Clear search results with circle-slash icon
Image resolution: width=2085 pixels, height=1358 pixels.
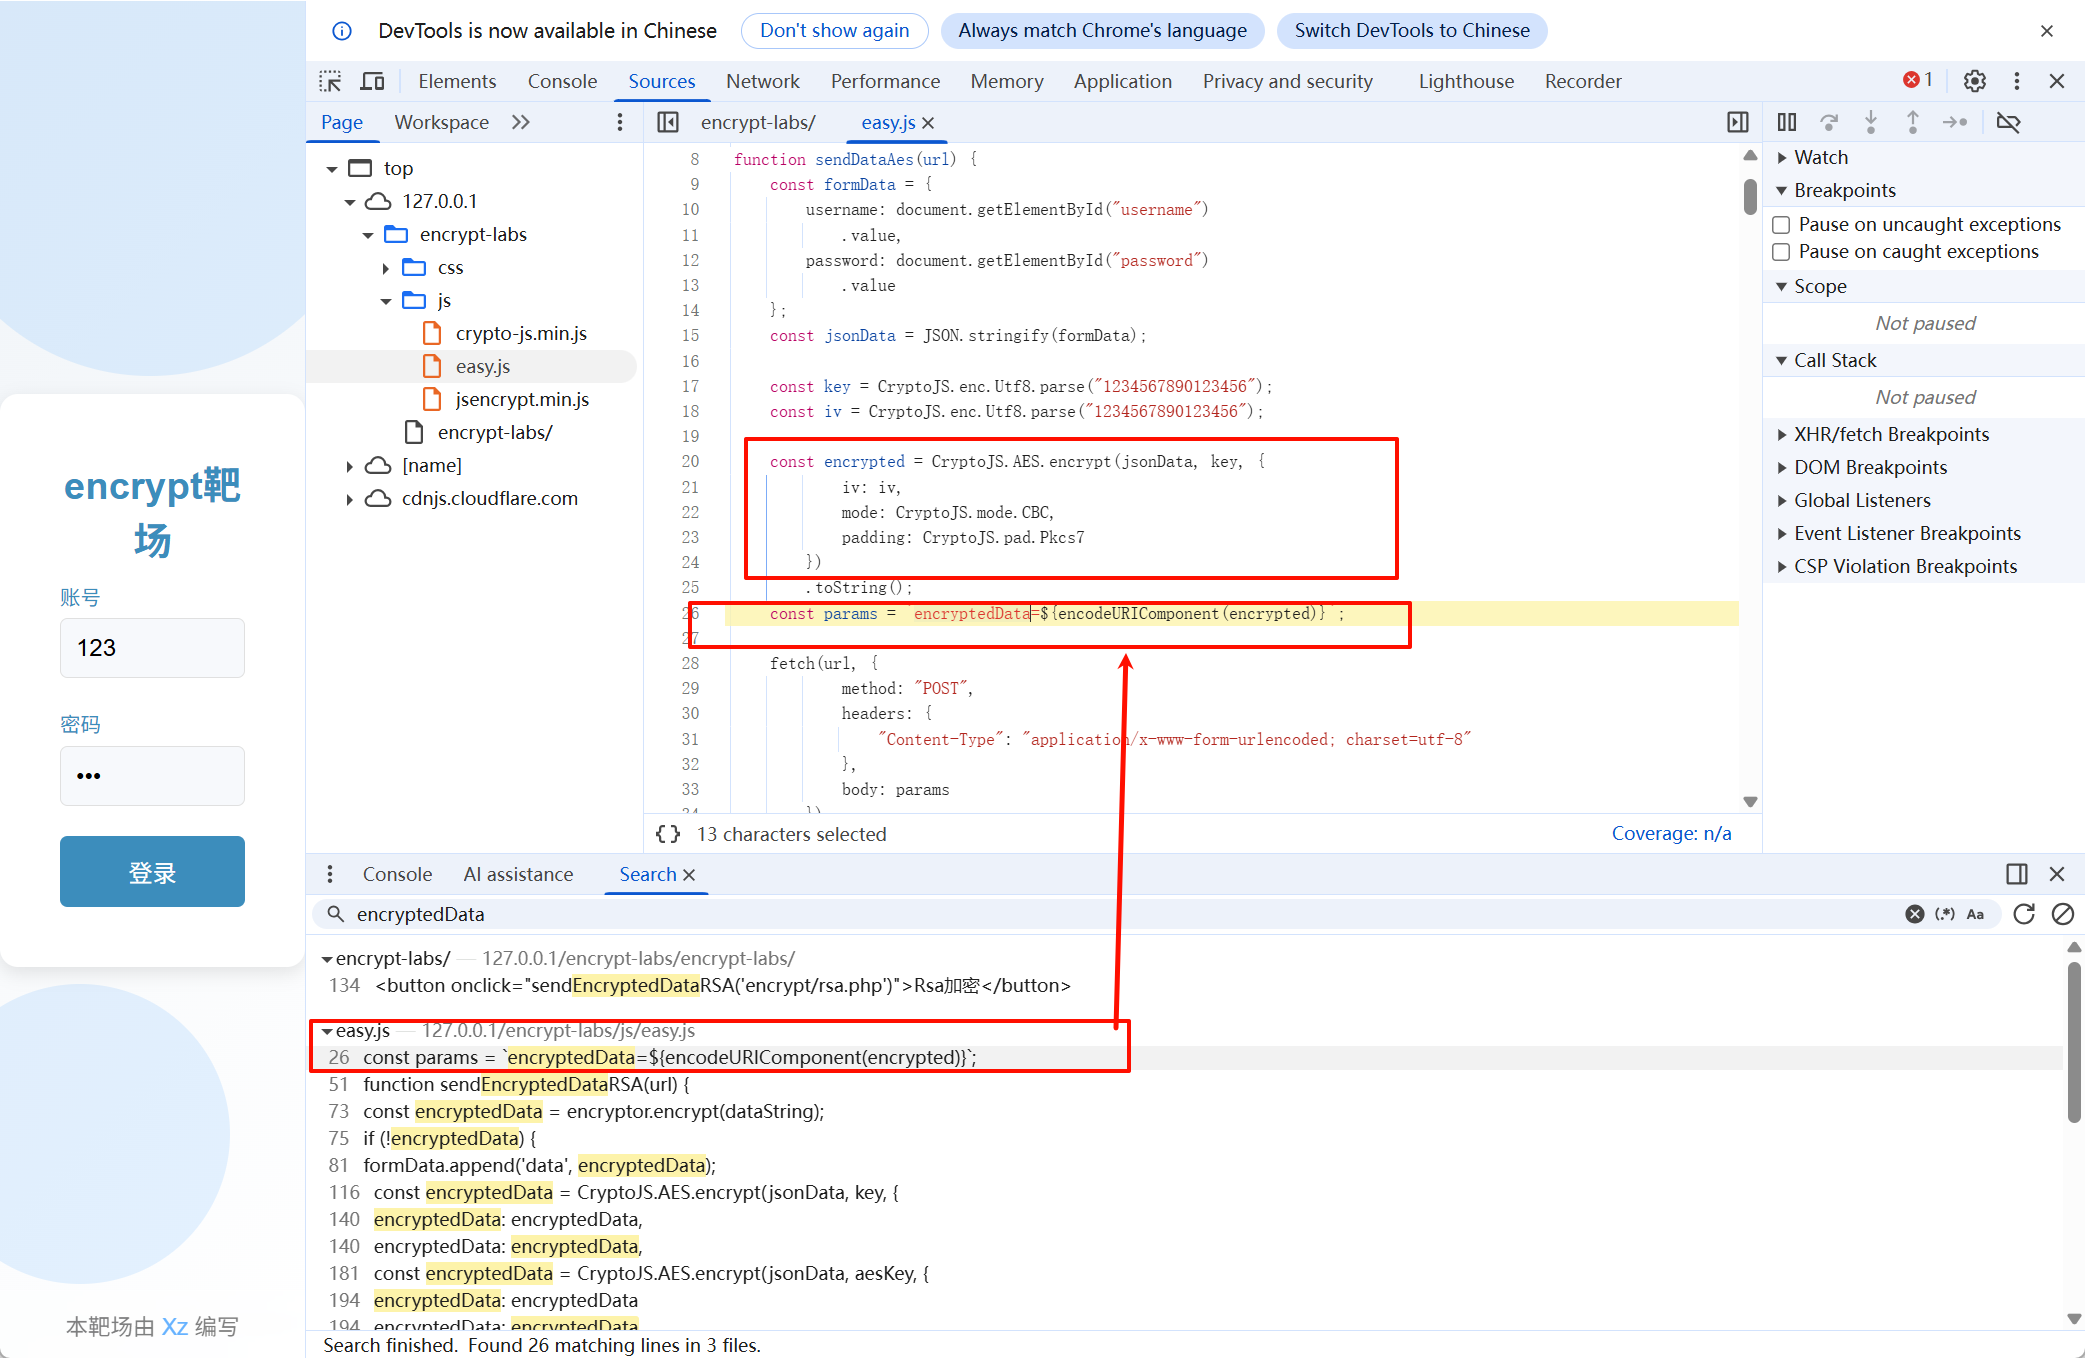point(2062,914)
